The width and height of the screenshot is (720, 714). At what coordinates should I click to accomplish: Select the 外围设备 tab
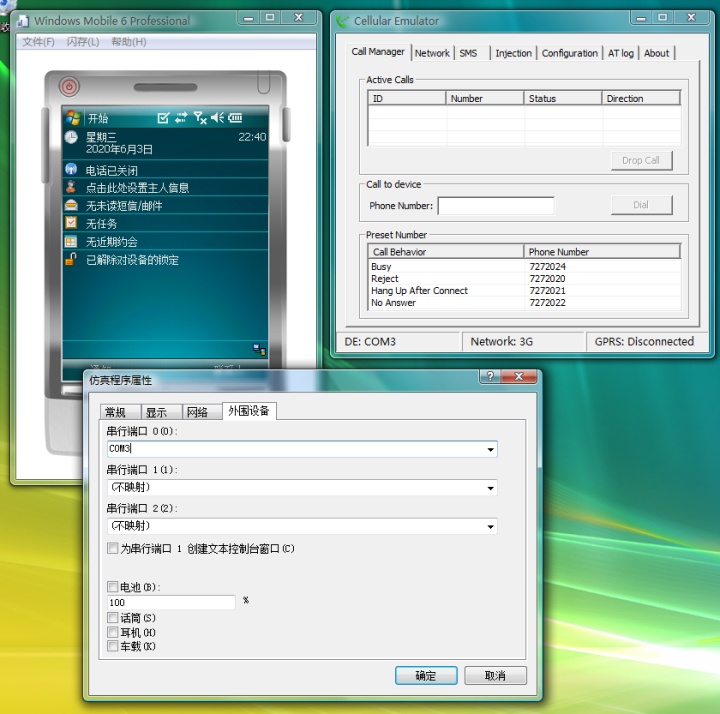(x=249, y=411)
